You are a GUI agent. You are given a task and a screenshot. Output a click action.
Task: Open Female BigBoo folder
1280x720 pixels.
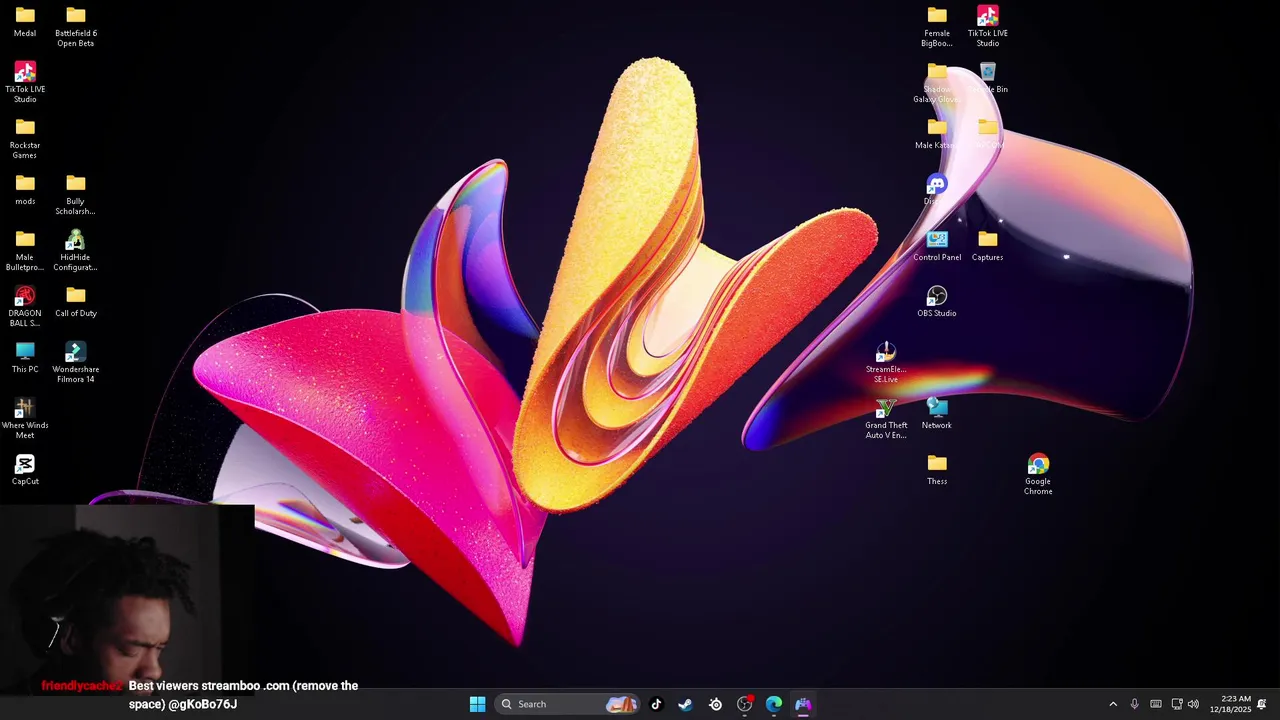[x=937, y=27]
